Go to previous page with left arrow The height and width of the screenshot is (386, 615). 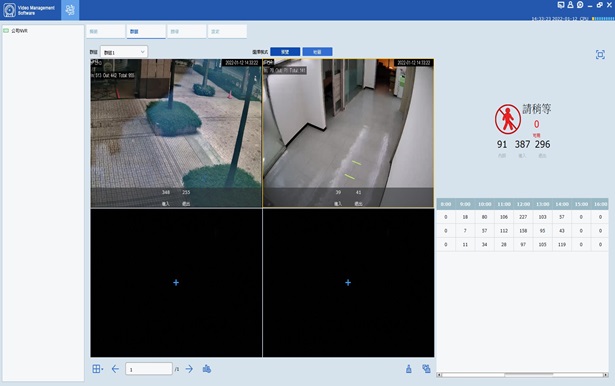click(115, 369)
